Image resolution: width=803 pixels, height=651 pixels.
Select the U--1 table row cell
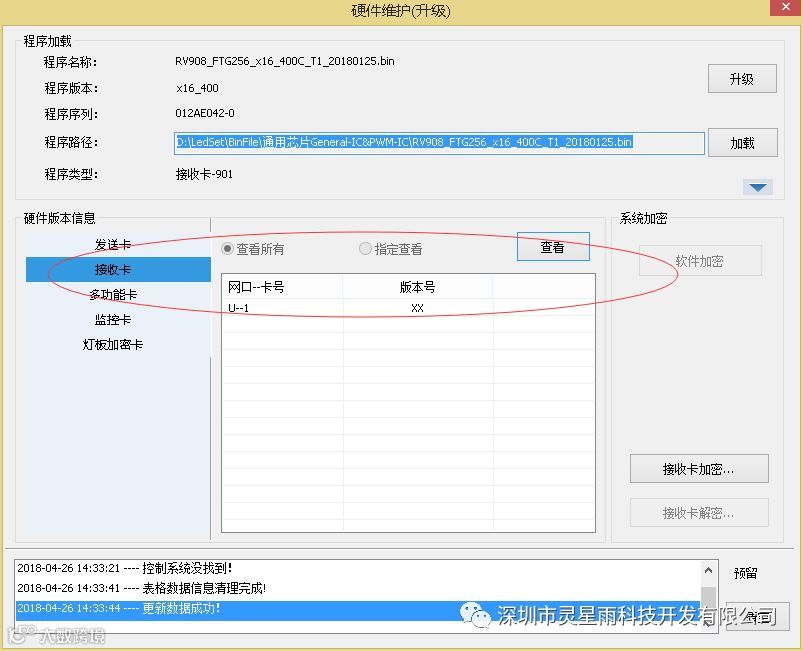tap(282, 308)
